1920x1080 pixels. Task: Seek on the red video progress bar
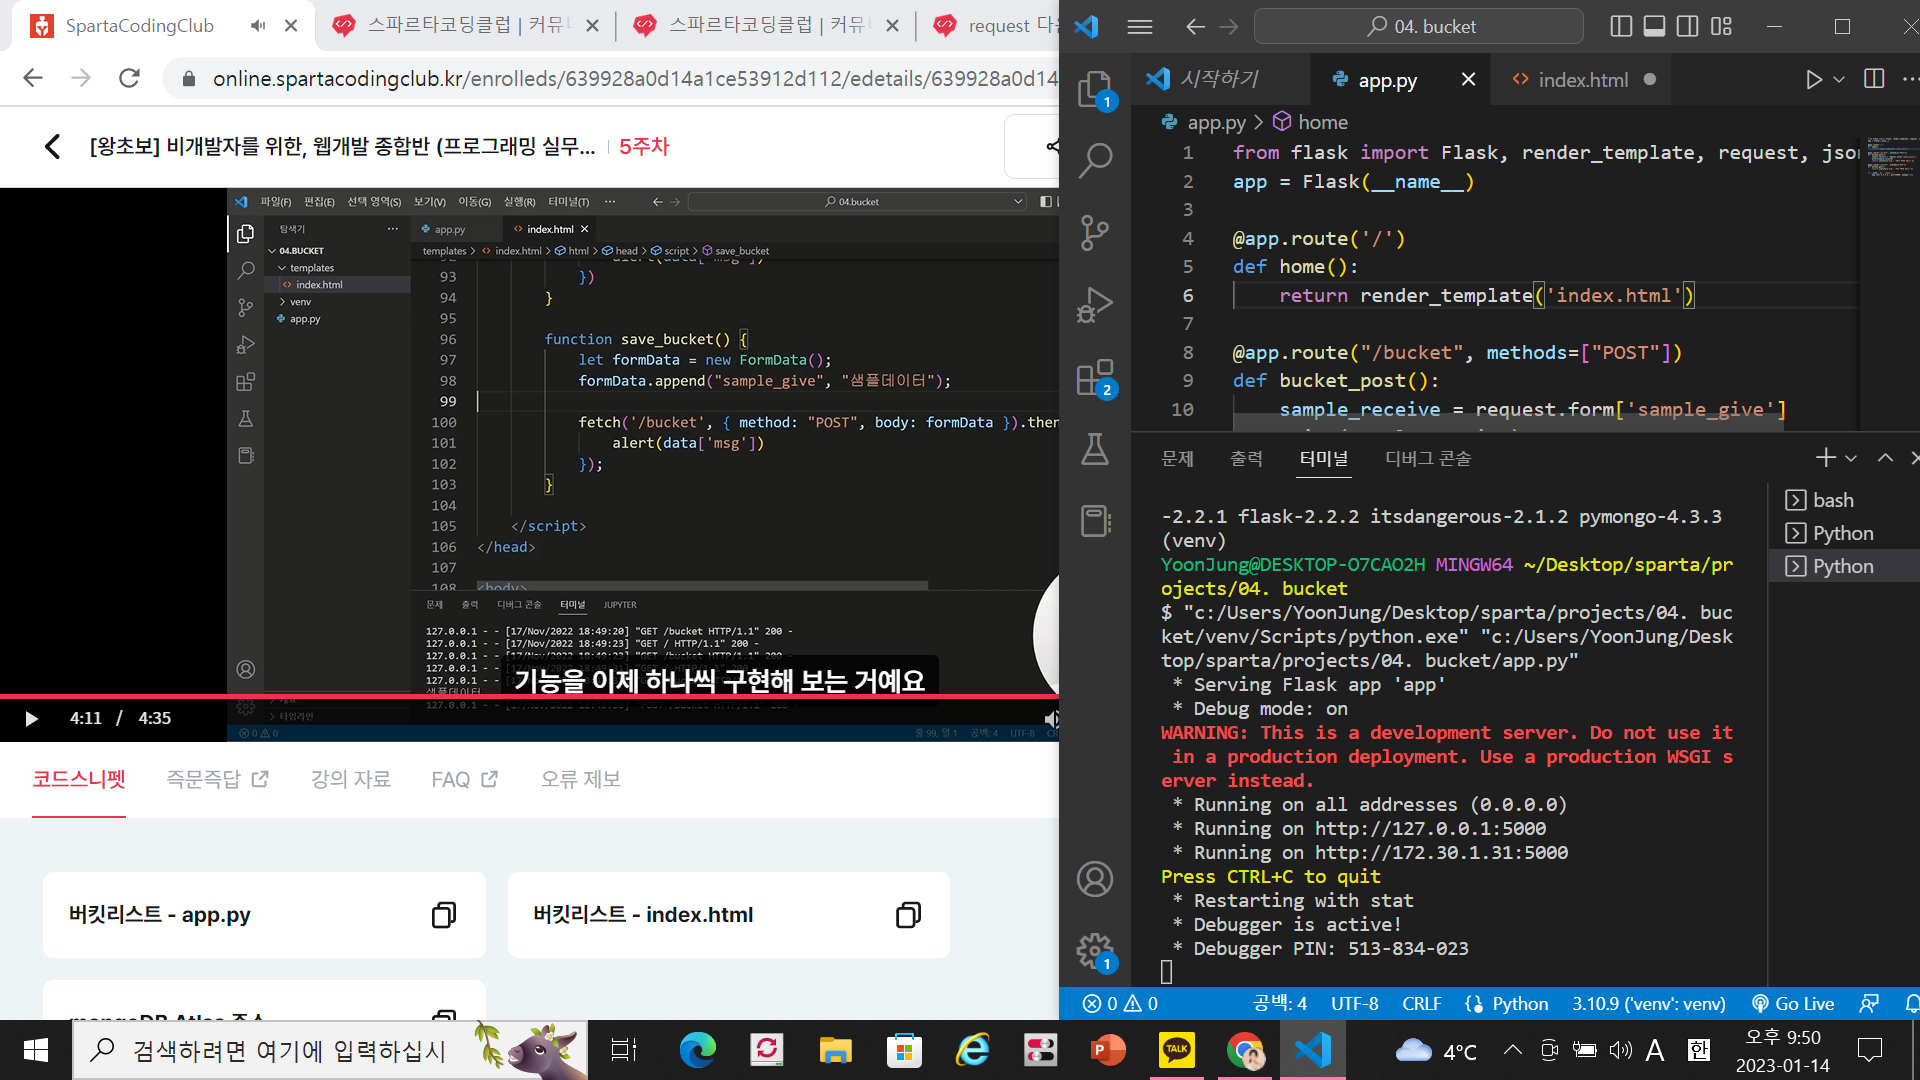coord(529,696)
